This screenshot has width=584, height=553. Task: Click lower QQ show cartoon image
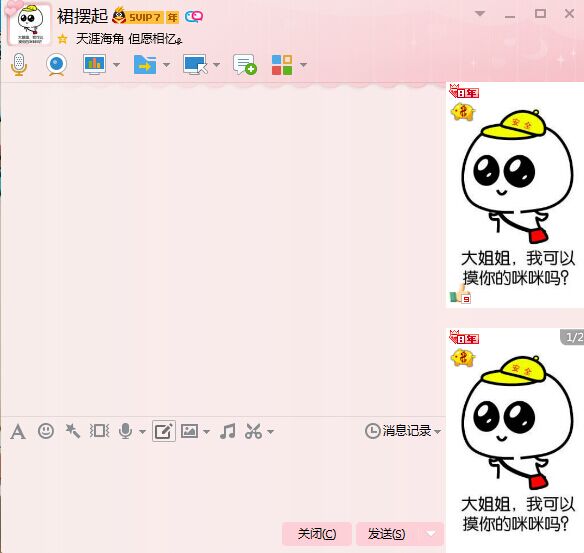pyautogui.click(x=515, y=440)
